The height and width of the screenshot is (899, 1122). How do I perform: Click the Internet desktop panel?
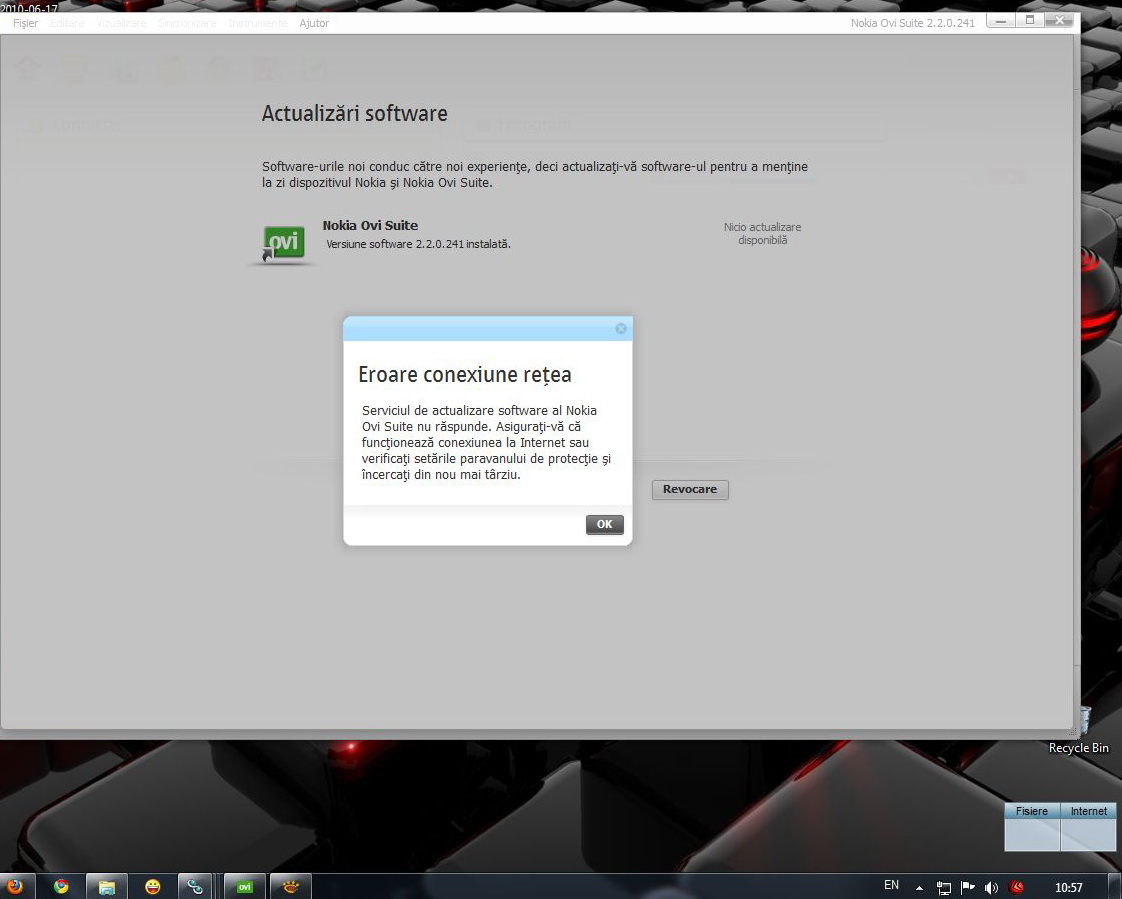pos(1088,827)
